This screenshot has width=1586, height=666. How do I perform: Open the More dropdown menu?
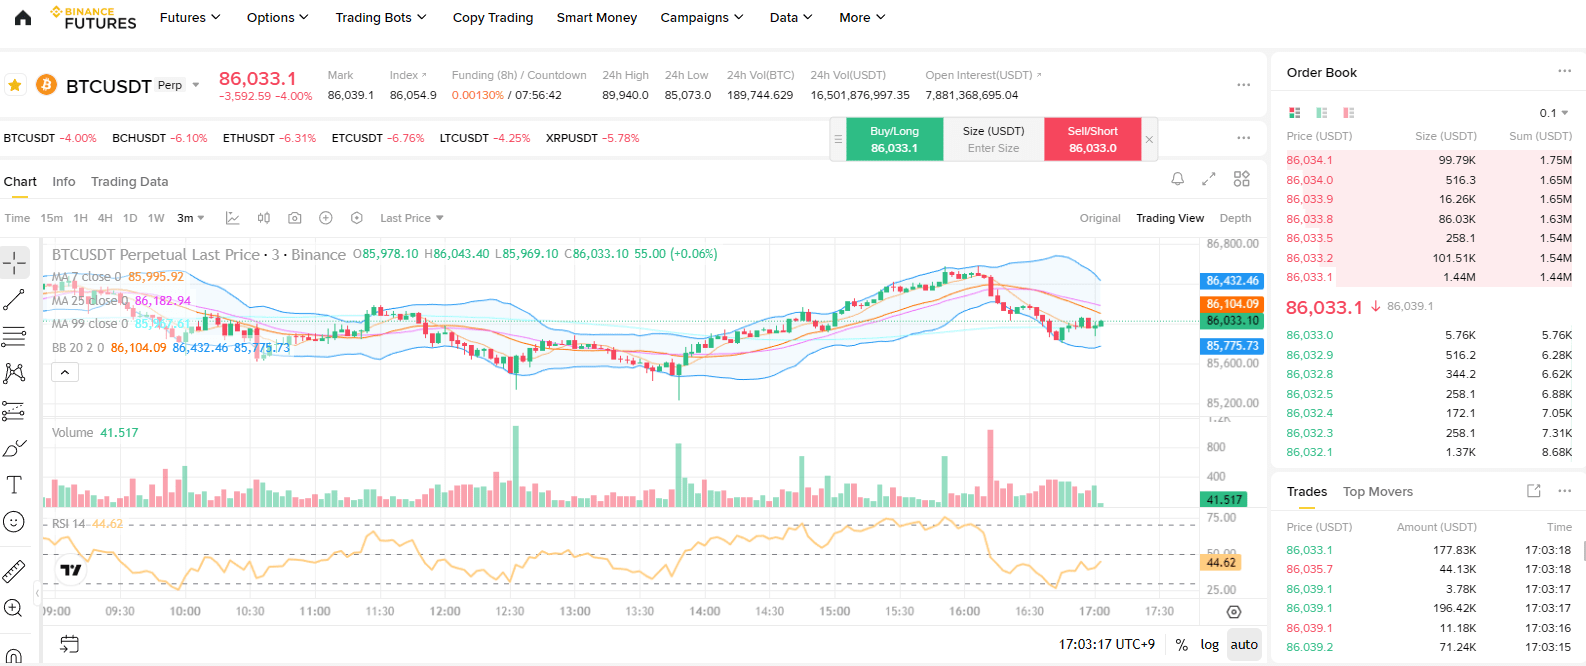[x=862, y=17]
